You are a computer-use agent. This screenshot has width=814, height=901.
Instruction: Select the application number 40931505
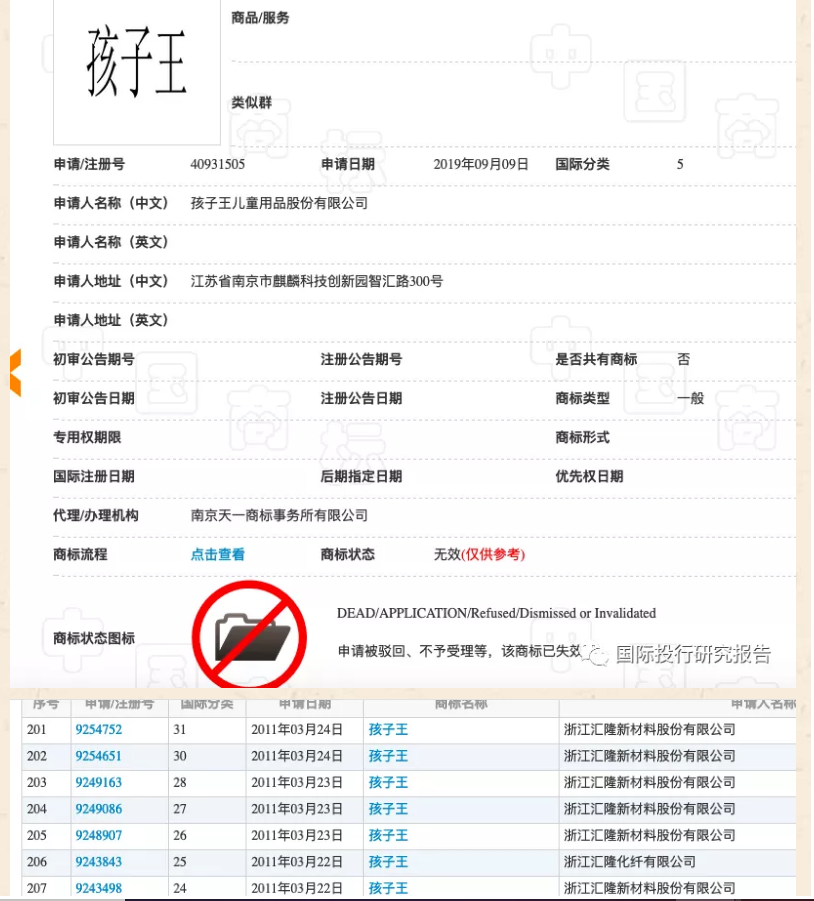[218, 164]
